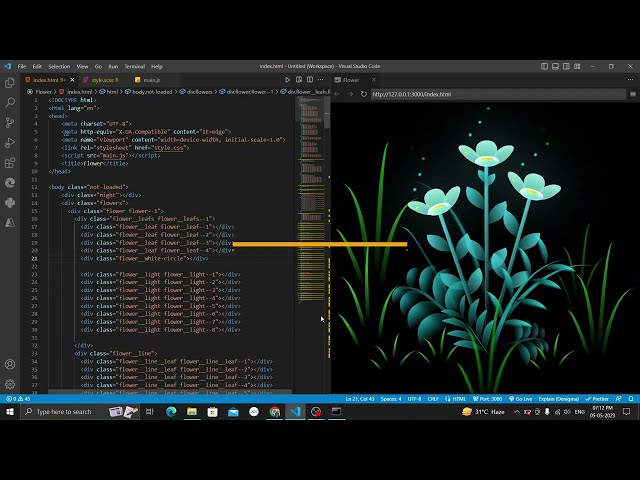
Task: Open notifications bell in status bar
Action: pos(631,399)
